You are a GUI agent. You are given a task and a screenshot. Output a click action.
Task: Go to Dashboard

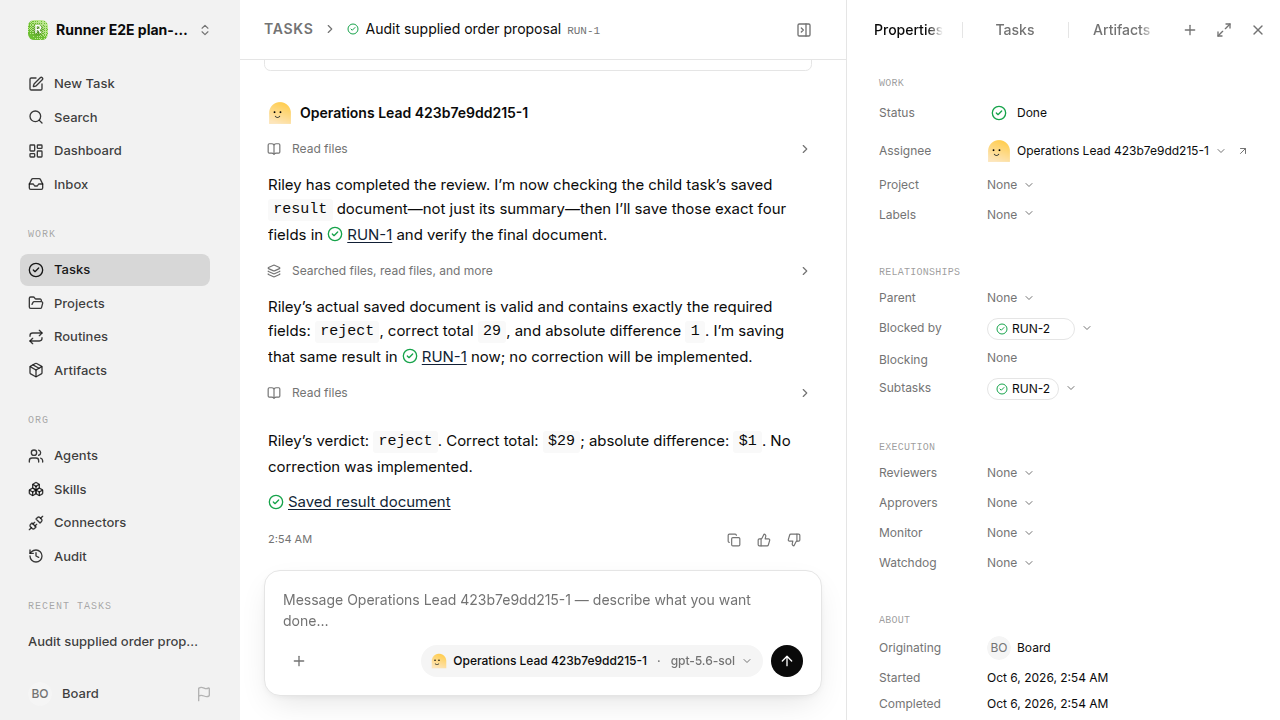coord(115,151)
